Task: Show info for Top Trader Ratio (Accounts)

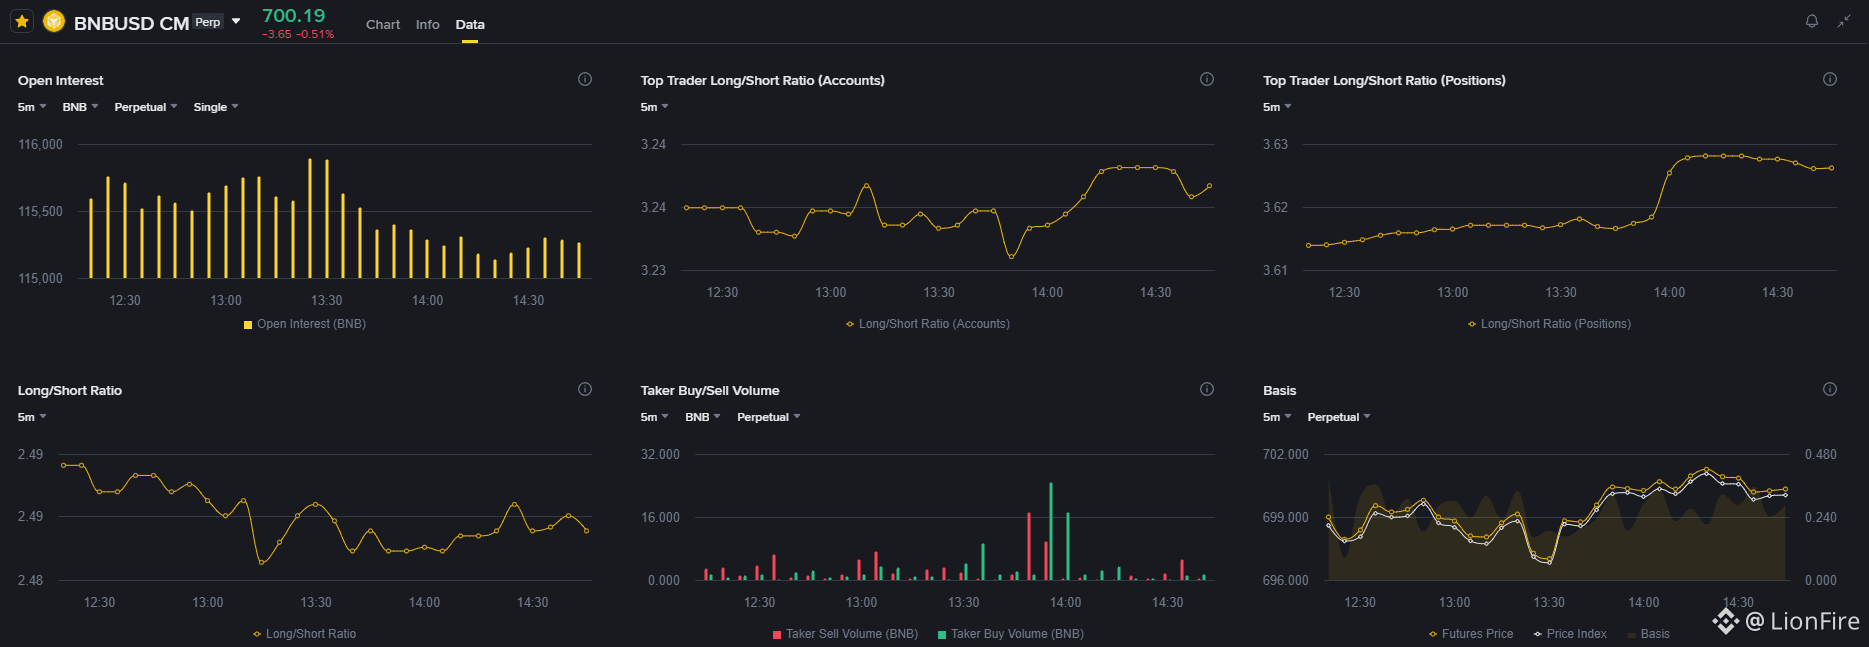Action: click(1207, 79)
